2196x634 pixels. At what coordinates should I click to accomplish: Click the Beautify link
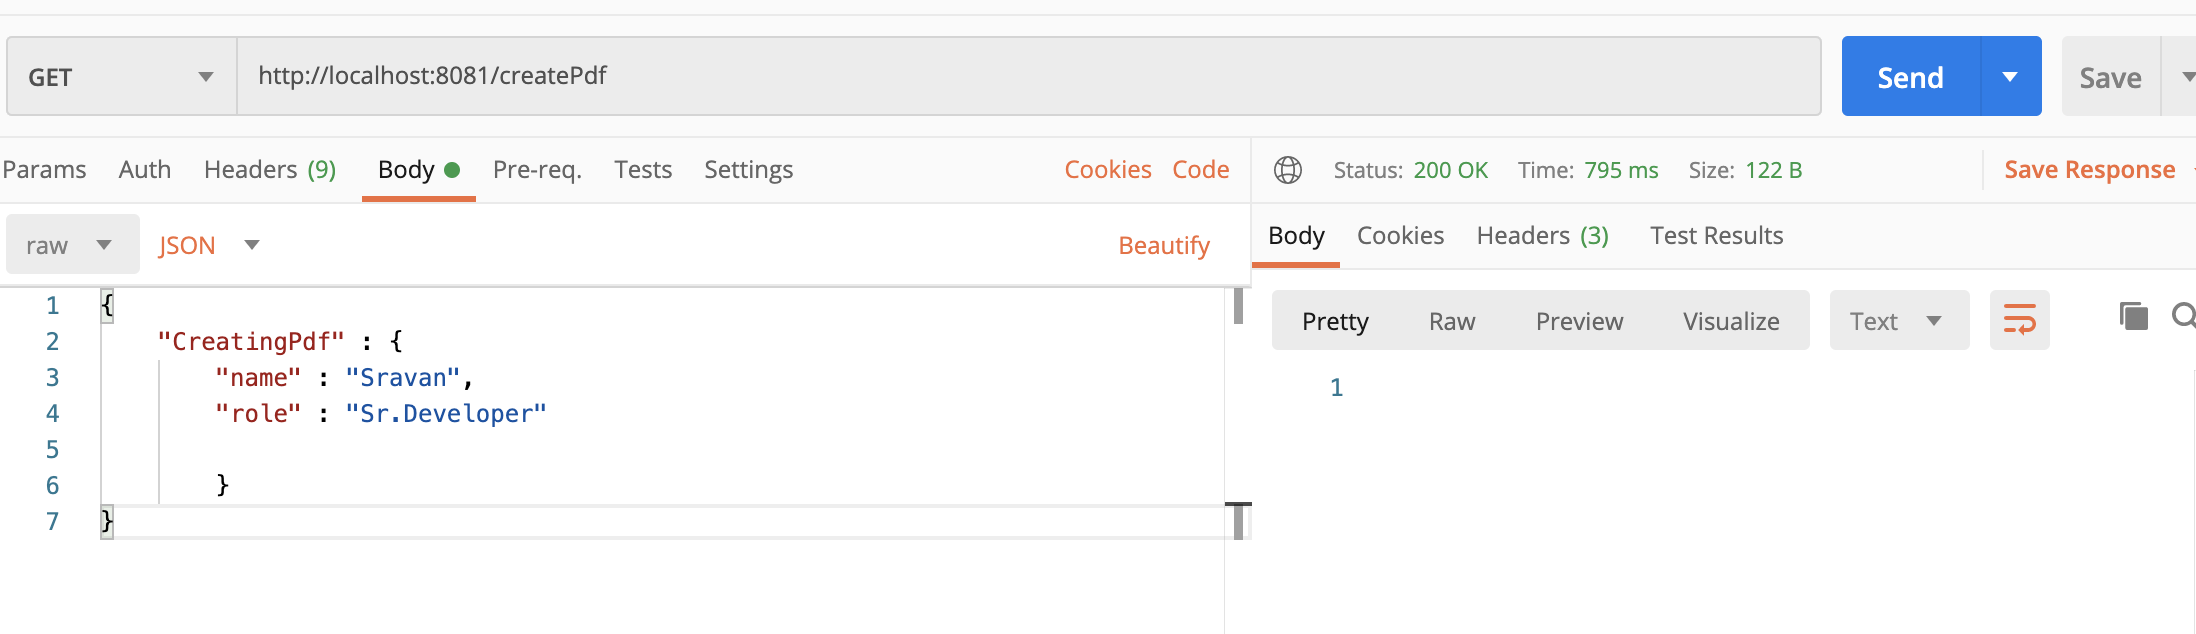pos(1164,245)
